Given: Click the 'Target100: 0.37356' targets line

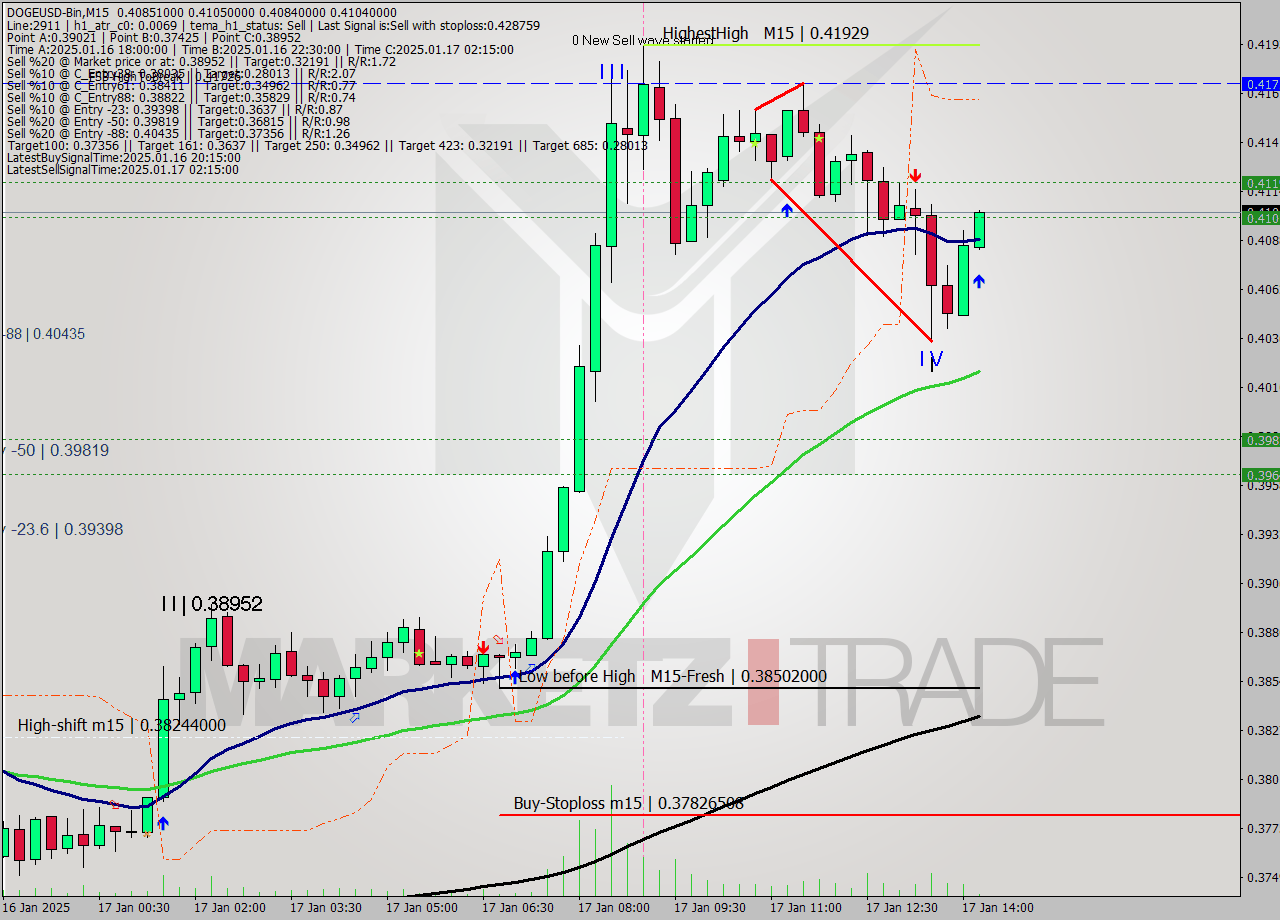Looking at the screenshot, I should point(326,145).
